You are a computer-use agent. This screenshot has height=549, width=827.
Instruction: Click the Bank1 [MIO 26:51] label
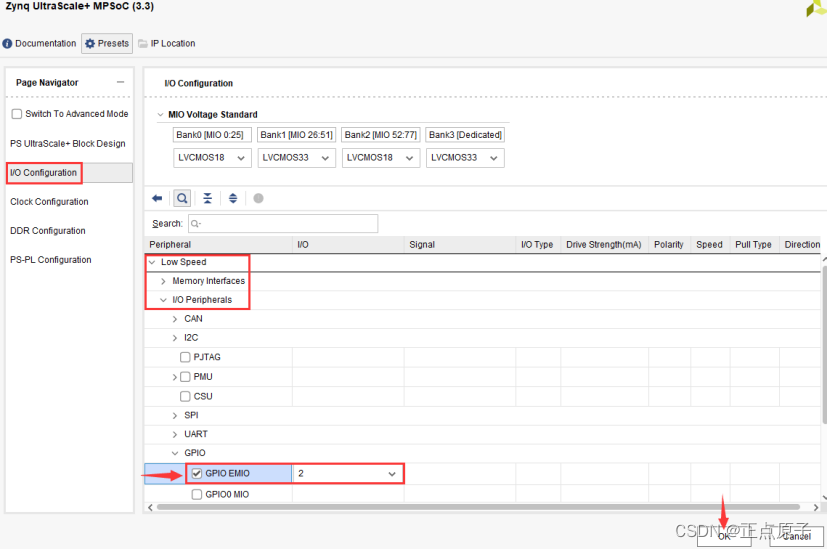(296, 135)
